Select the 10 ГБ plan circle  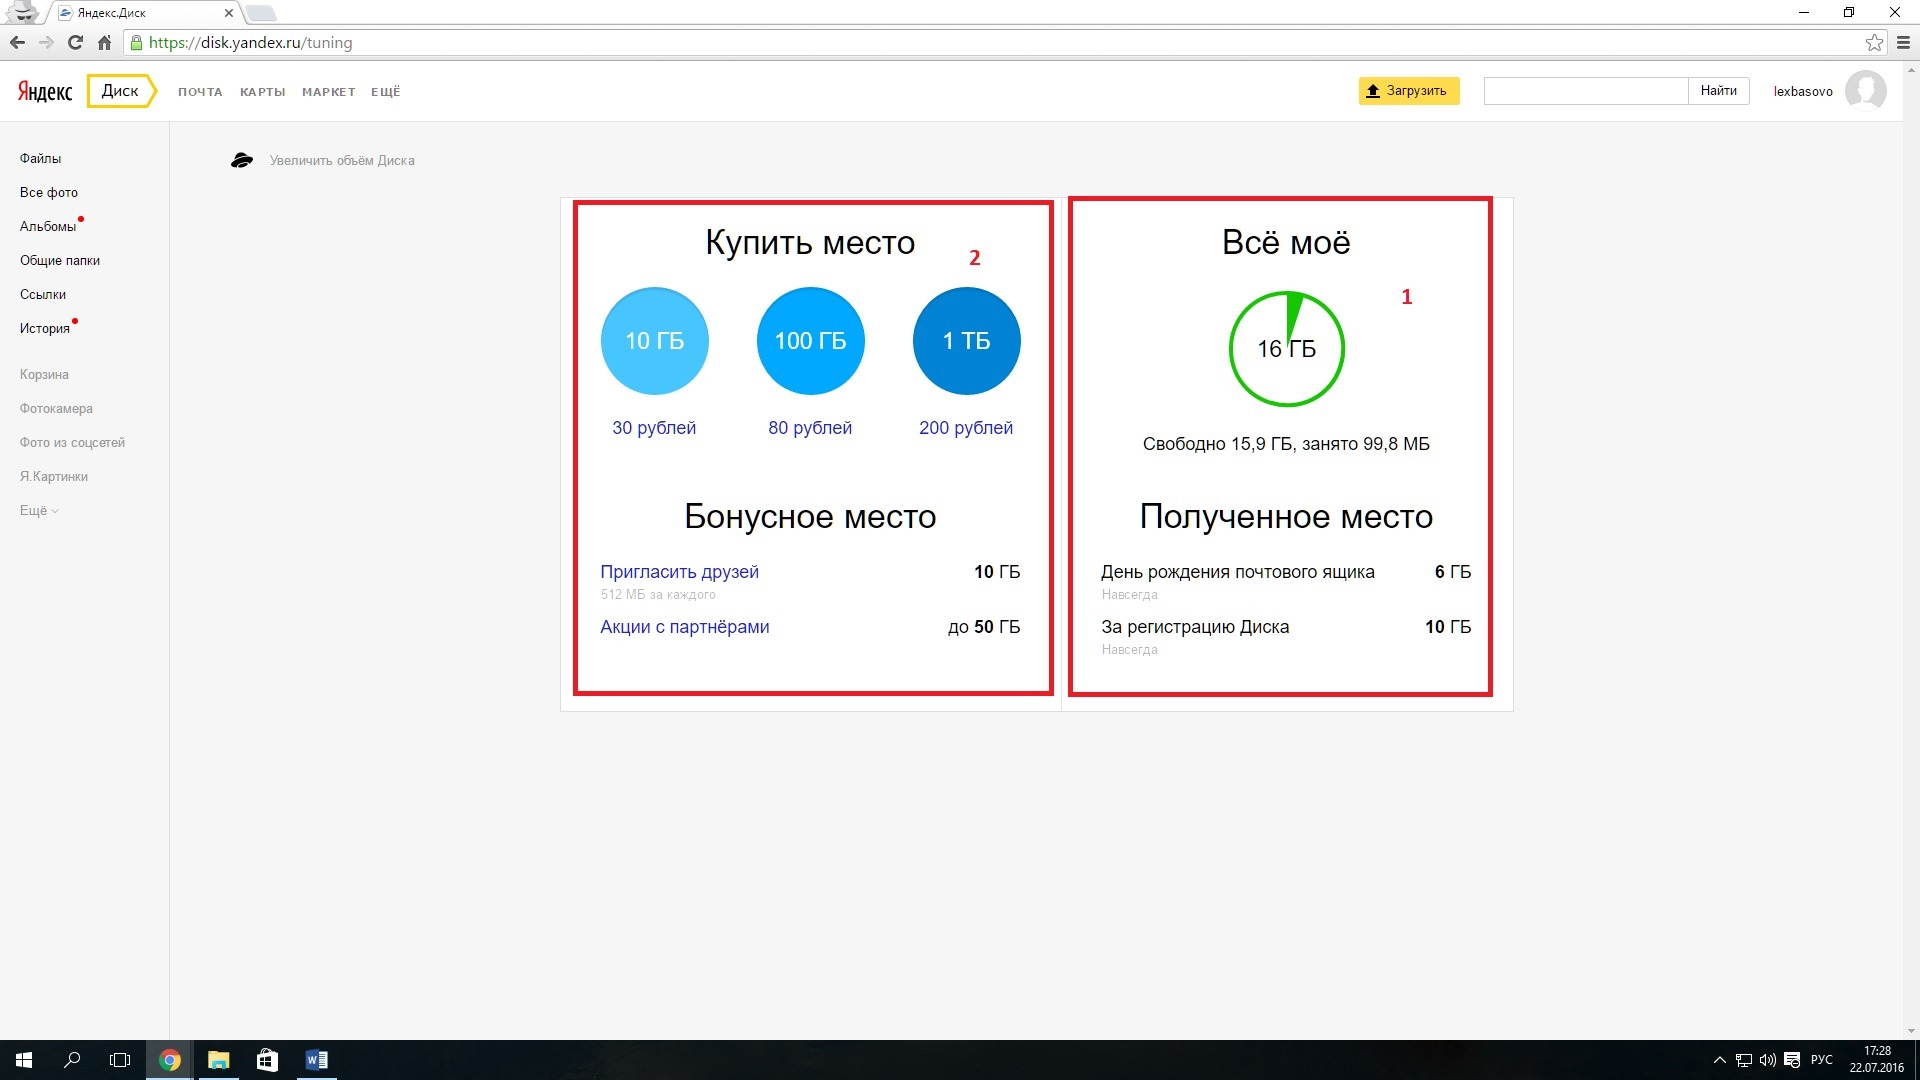click(x=655, y=341)
